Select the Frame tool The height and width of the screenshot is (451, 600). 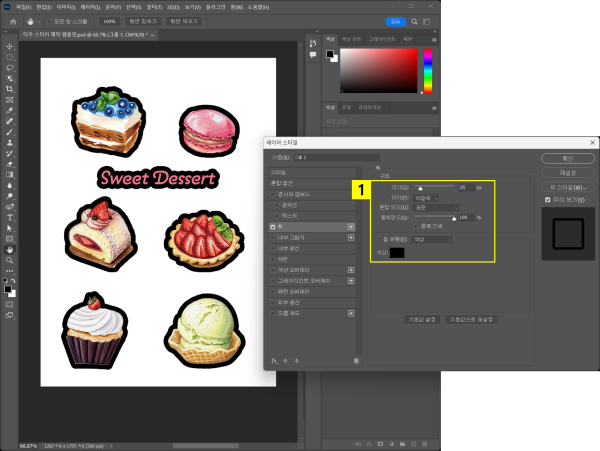(x=10, y=100)
